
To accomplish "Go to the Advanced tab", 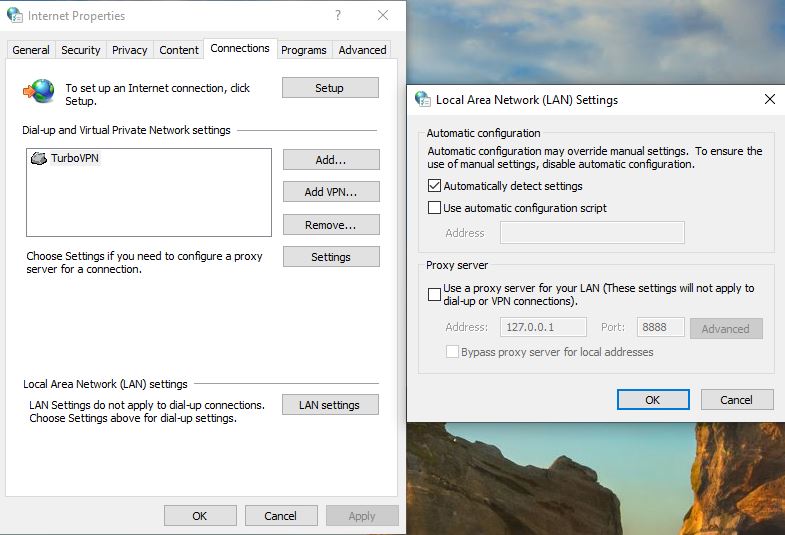I will [362, 50].
